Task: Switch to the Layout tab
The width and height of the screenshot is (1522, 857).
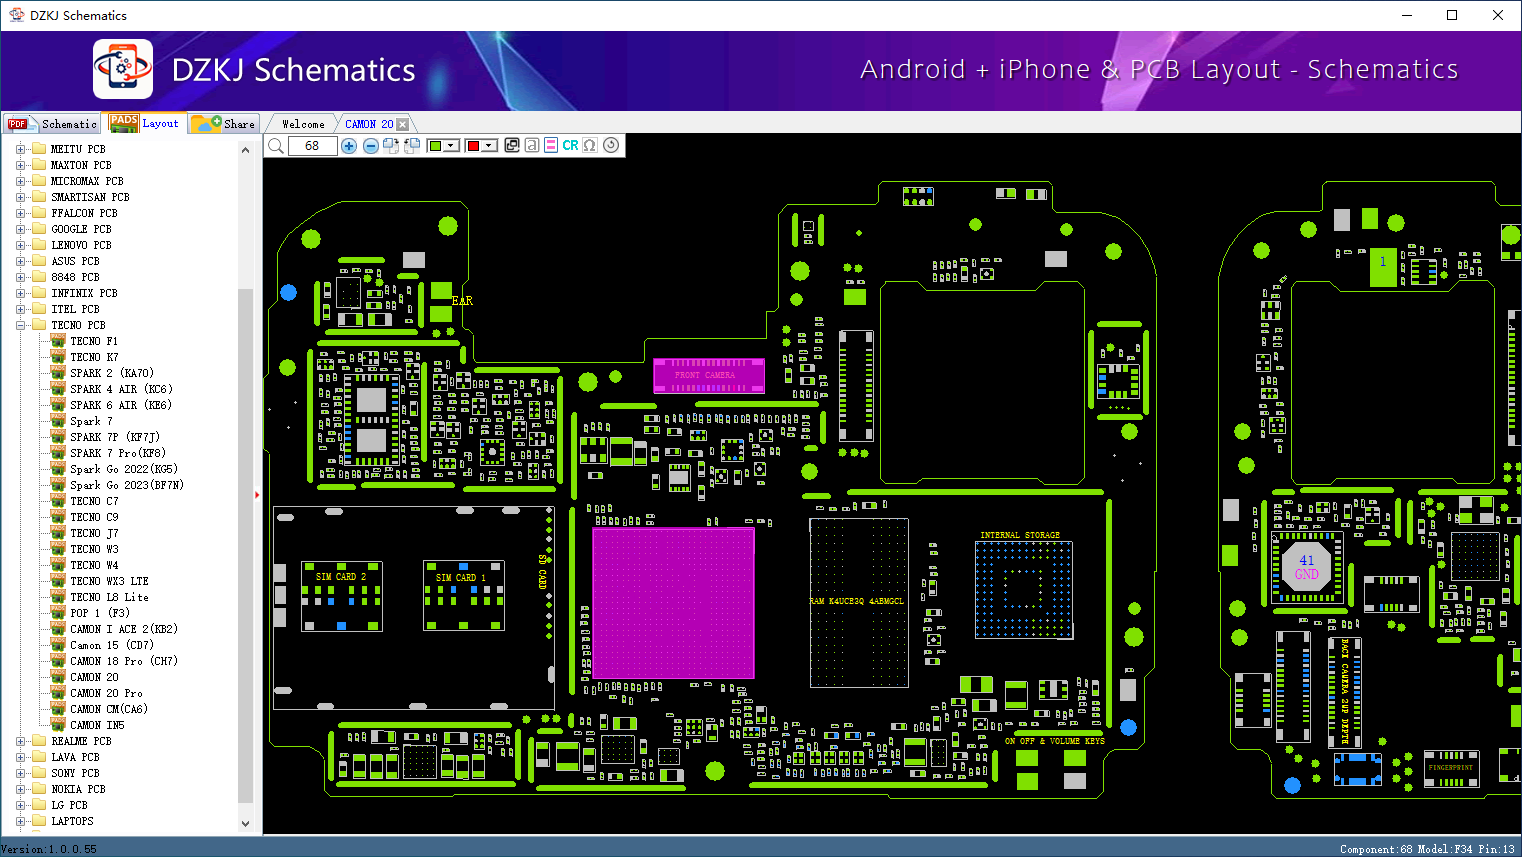Action: tap(145, 123)
